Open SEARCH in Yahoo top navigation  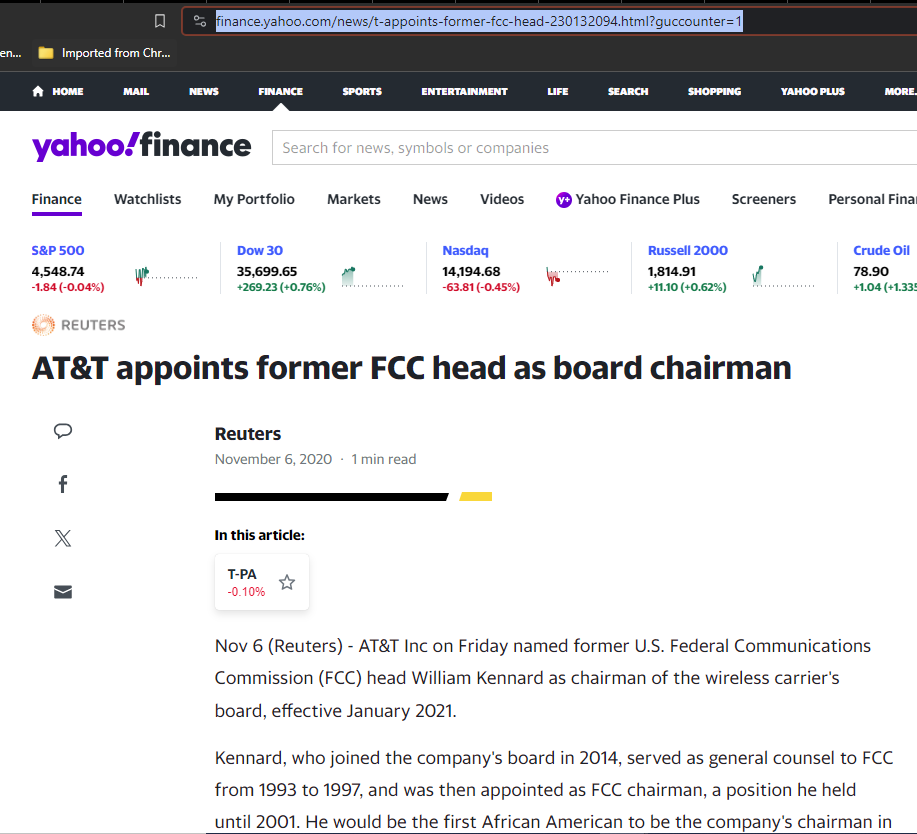[628, 91]
